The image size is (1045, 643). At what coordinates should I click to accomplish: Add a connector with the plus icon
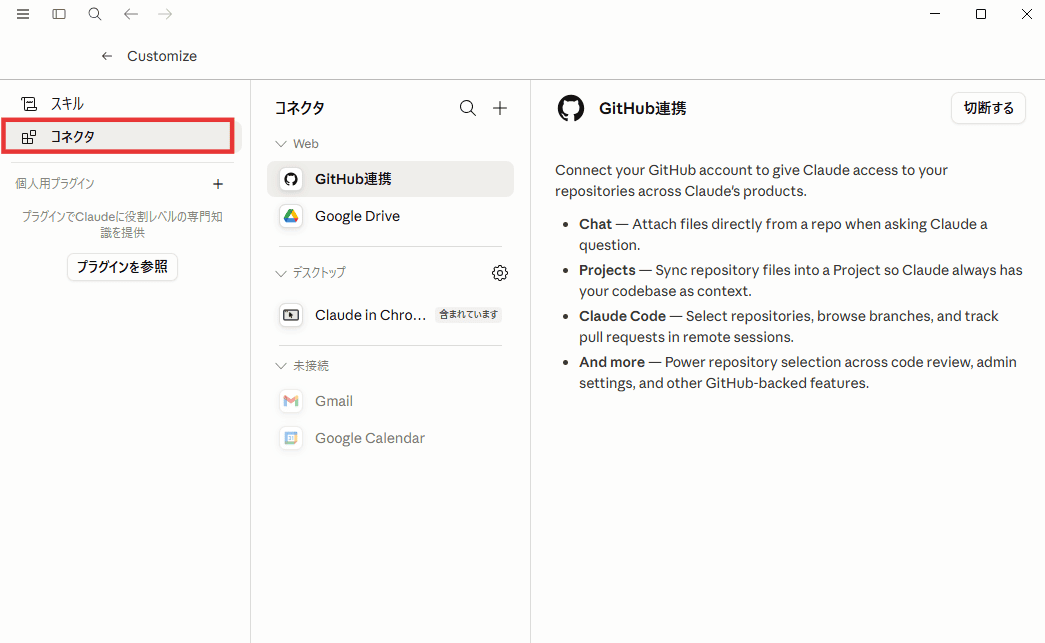point(500,108)
